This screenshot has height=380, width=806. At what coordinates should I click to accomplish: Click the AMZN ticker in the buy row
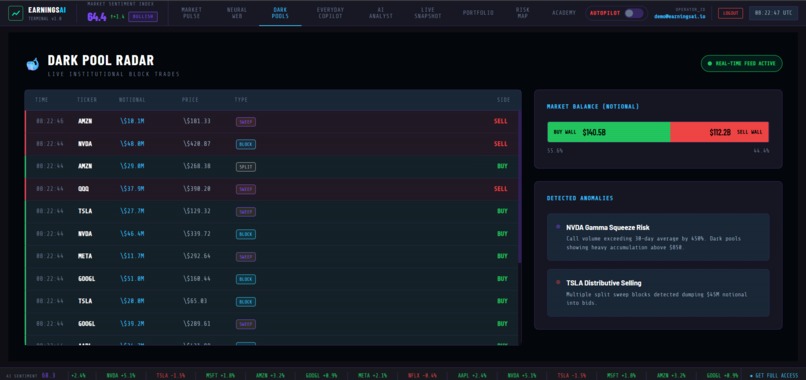pos(85,166)
